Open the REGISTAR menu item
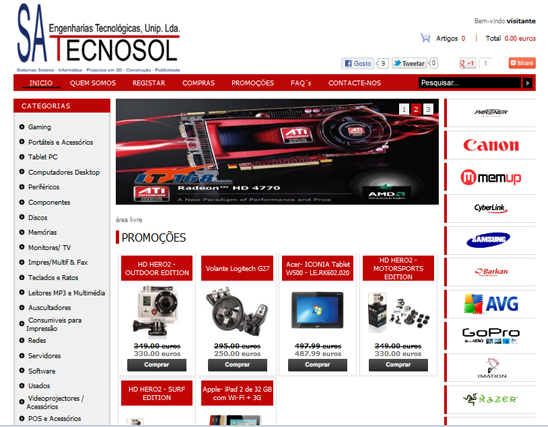This screenshot has width=548, height=427. point(149,83)
